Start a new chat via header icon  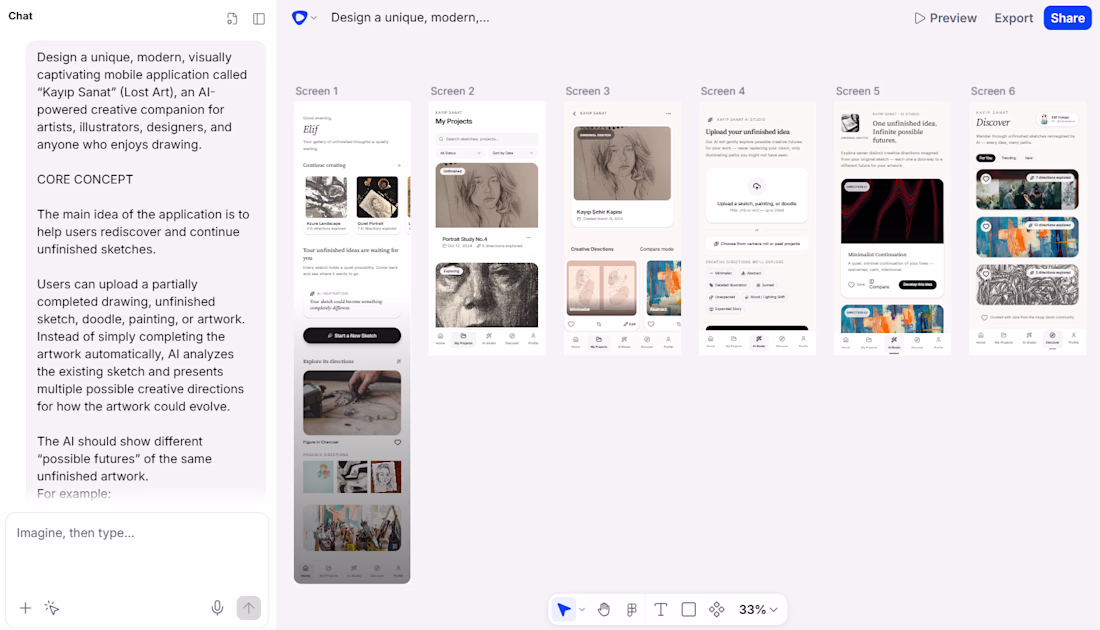pos(232,19)
